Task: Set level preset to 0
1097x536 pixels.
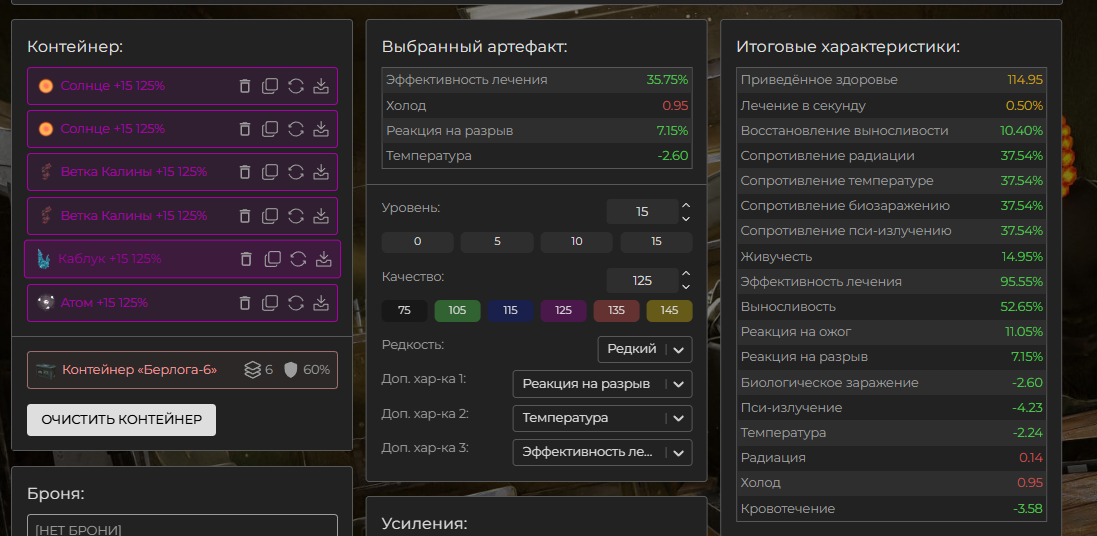Action: (x=417, y=242)
